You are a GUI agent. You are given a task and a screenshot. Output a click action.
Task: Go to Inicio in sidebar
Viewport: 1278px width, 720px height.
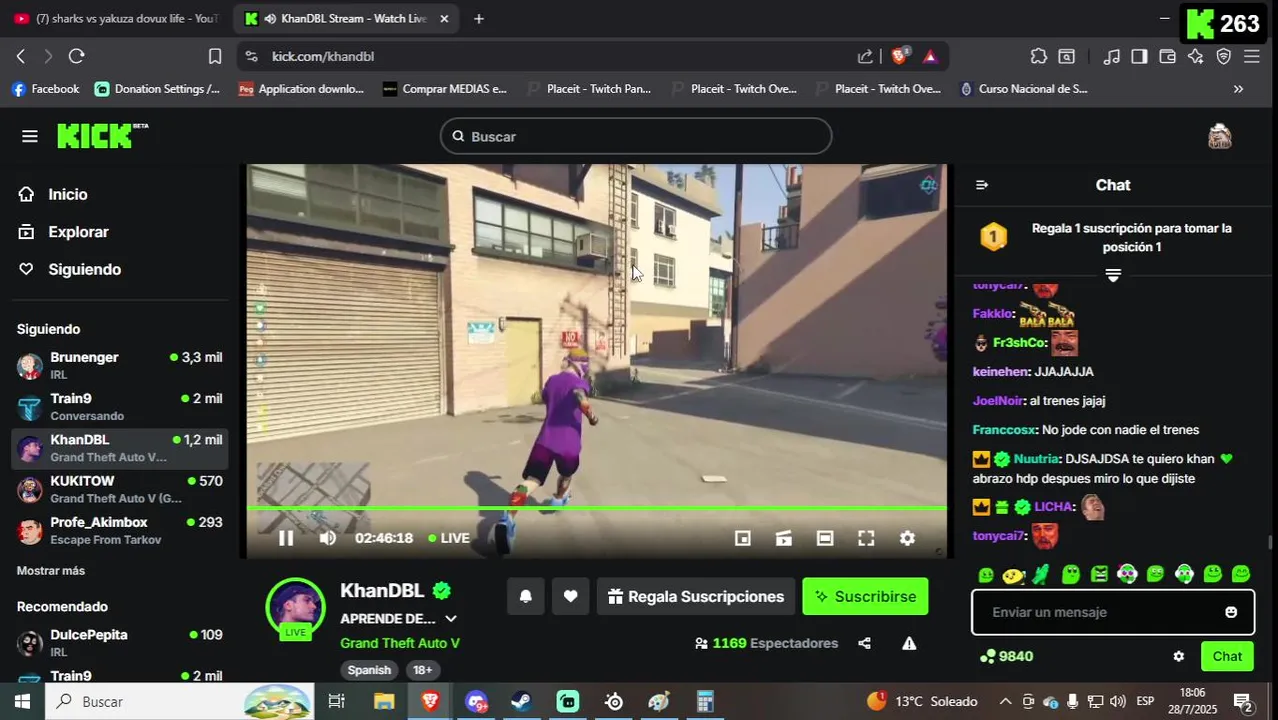point(68,195)
